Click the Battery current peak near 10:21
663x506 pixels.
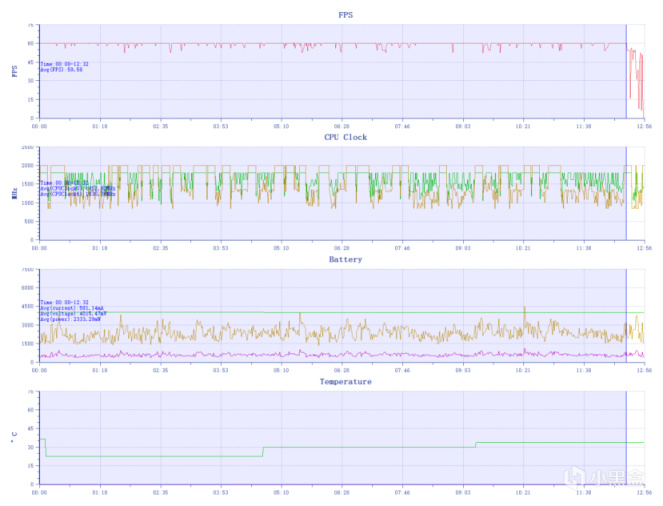pyautogui.click(x=525, y=309)
